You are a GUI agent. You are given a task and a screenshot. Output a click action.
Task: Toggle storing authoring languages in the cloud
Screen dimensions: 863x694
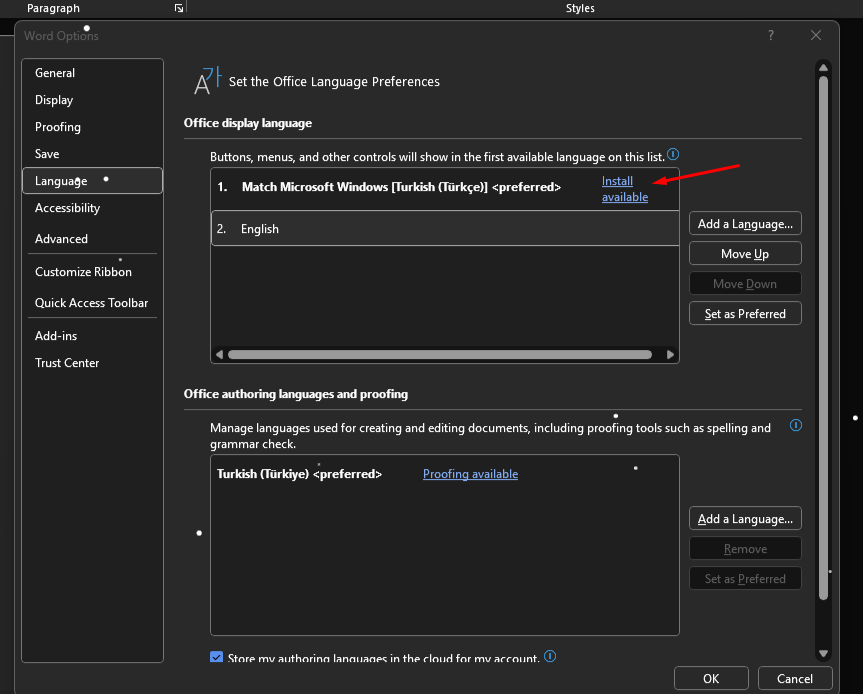point(216,657)
